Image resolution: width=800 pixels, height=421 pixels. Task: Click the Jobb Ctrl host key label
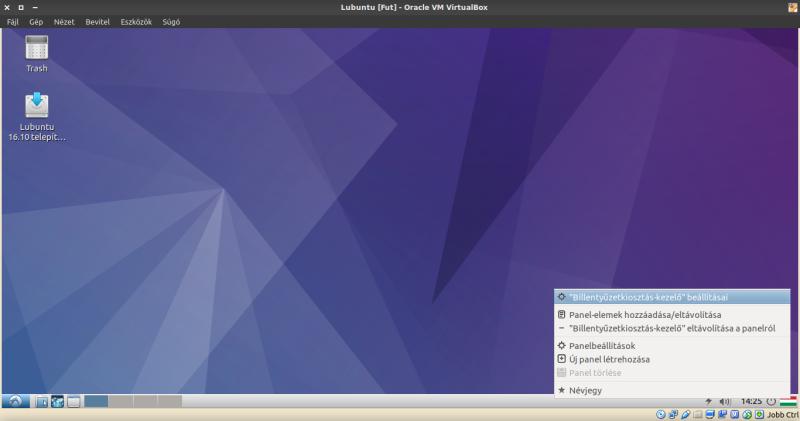(x=783, y=415)
